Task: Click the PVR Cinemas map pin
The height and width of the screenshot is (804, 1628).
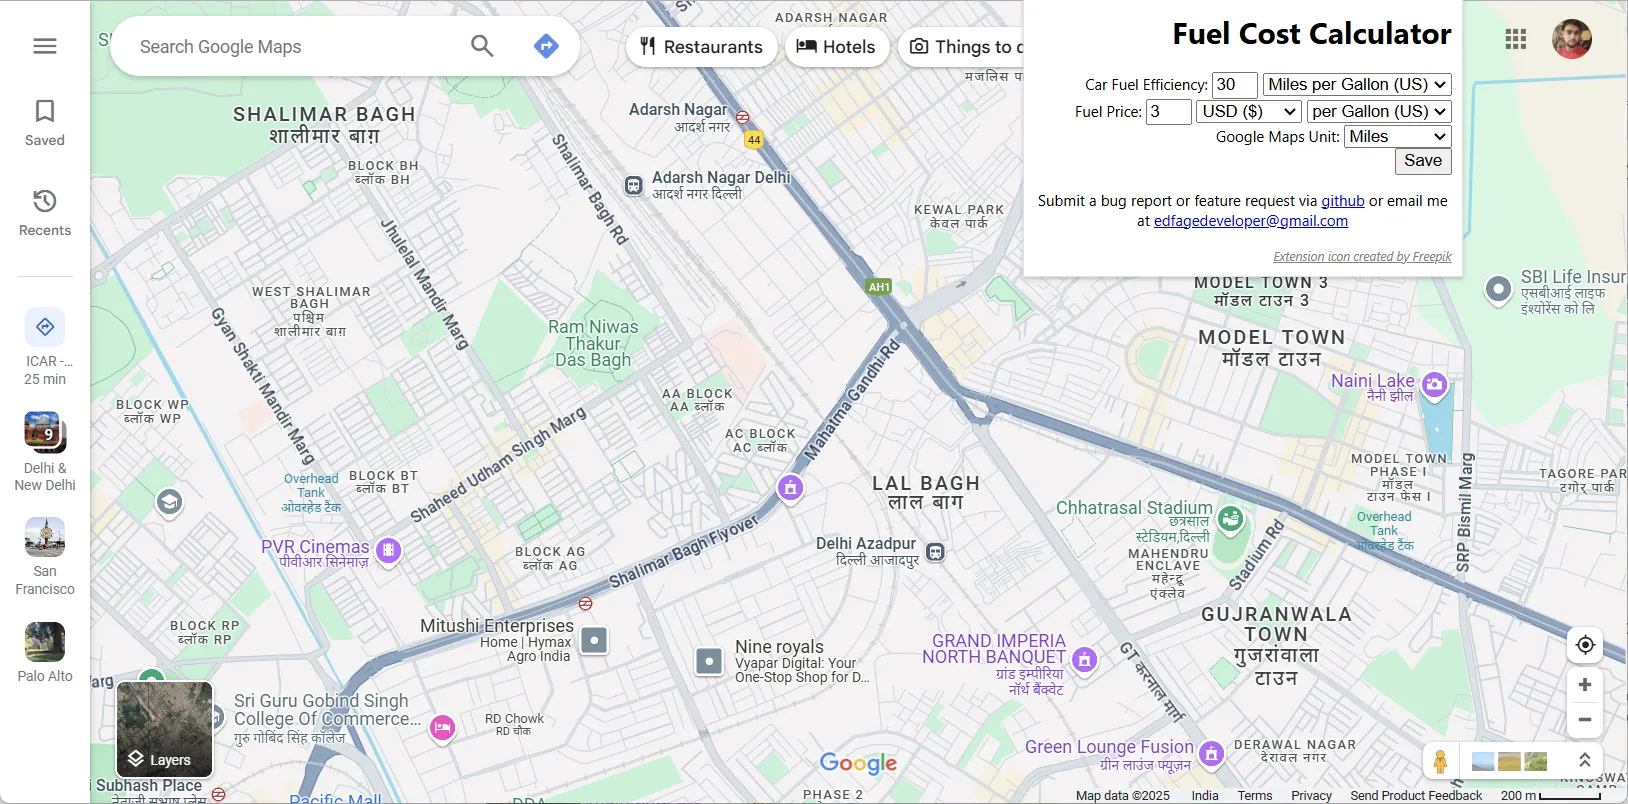Action: 388,550
